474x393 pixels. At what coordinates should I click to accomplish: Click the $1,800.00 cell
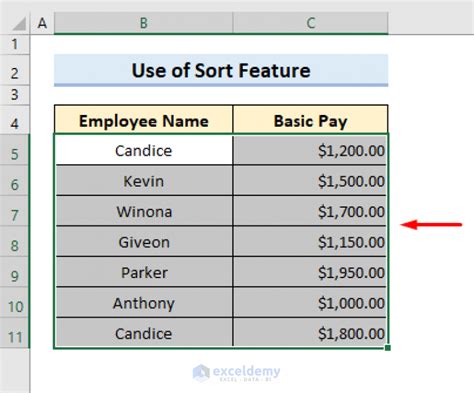[x=310, y=333]
